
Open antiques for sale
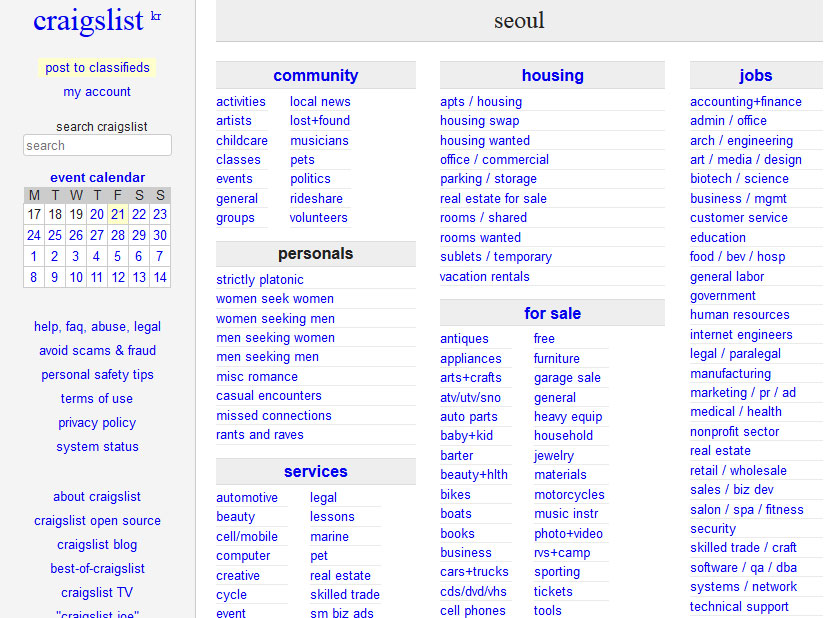[x=464, y=338]
